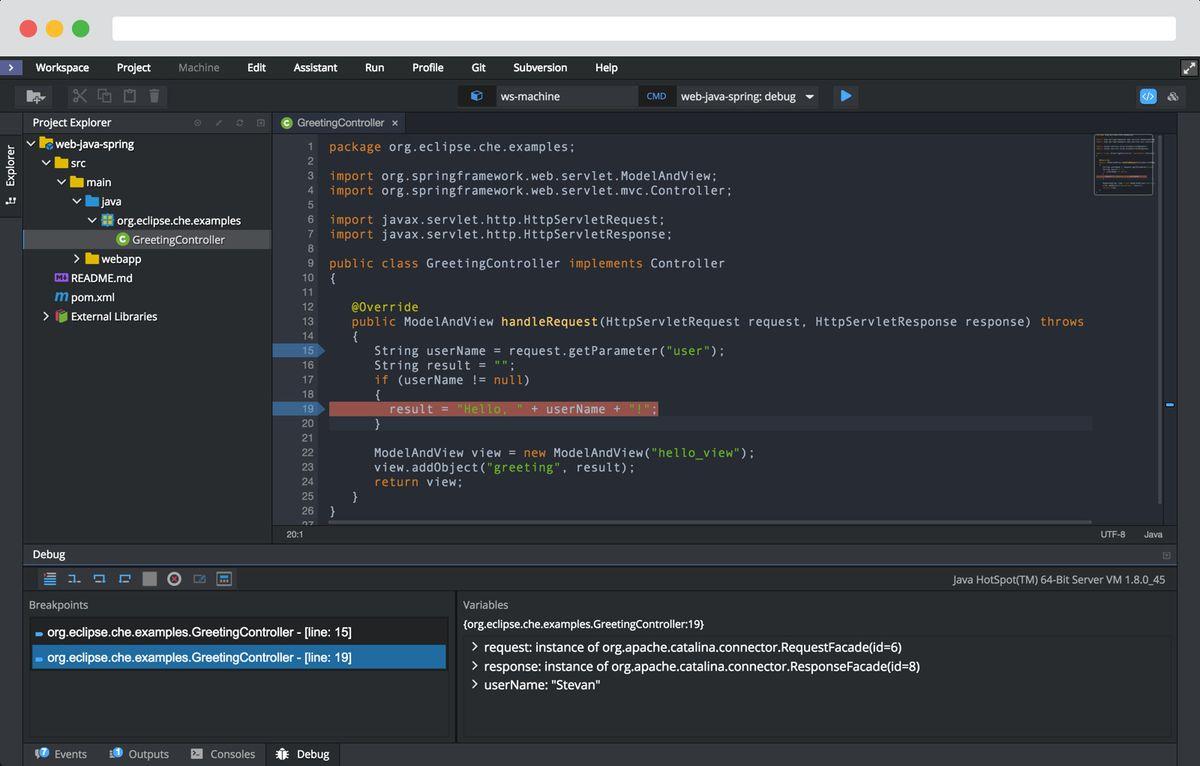Toggle fullscreen with the expand arrows icon
The height and width of the screenshot is (766, 1200).
(x=1189, y=68)
